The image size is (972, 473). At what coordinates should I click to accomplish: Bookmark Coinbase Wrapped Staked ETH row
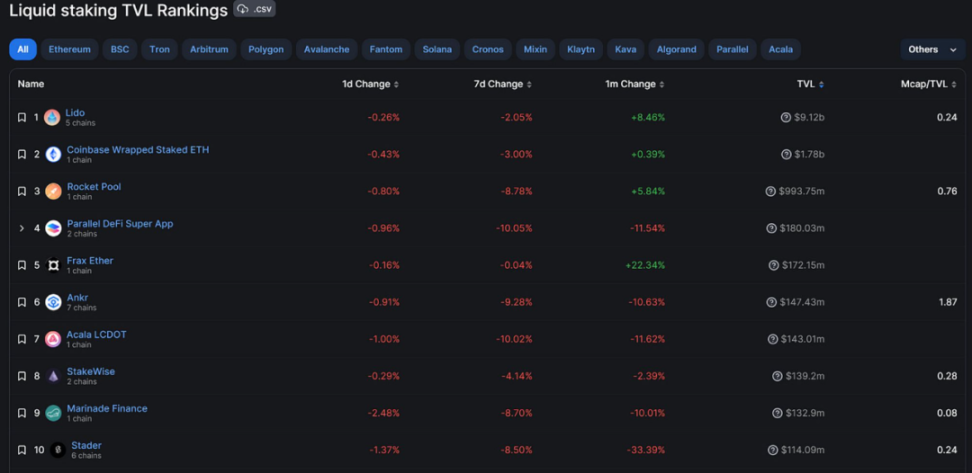click(22, 154)
